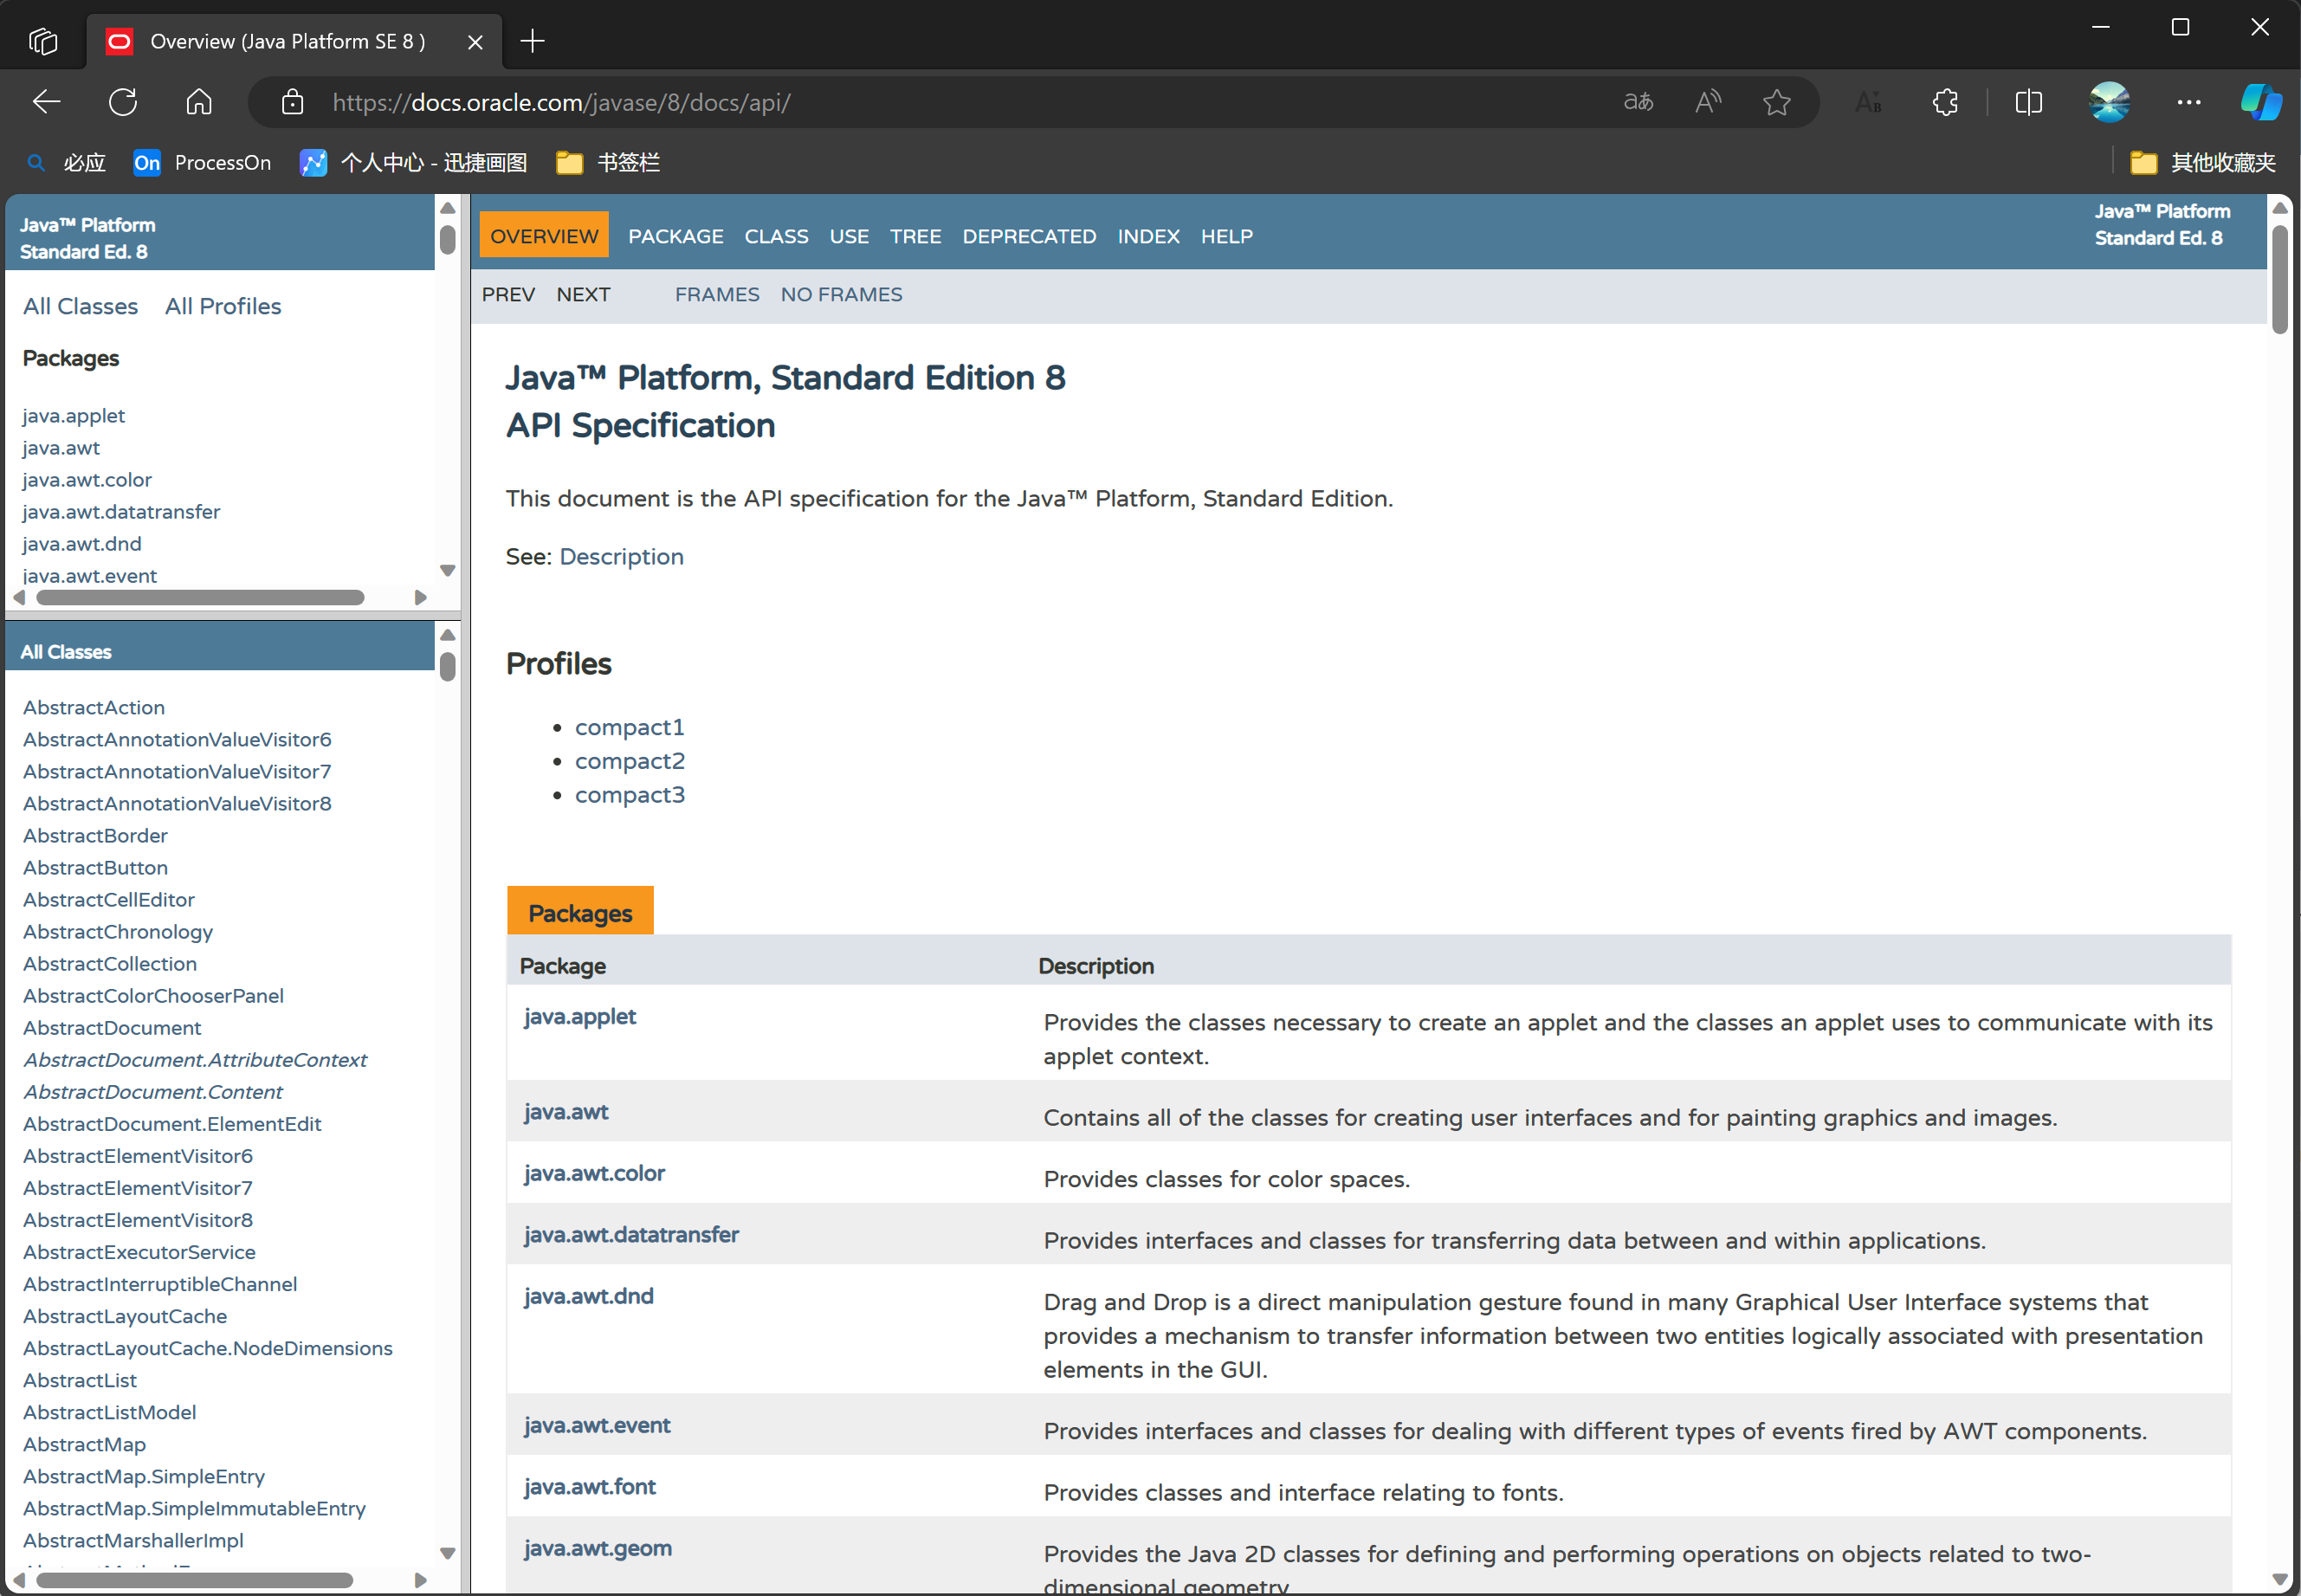The width and height of the screenshot is (2301, 1596).
Task: Open the DEPRECATED navigation tab
Action: (x=1029, y=237)
